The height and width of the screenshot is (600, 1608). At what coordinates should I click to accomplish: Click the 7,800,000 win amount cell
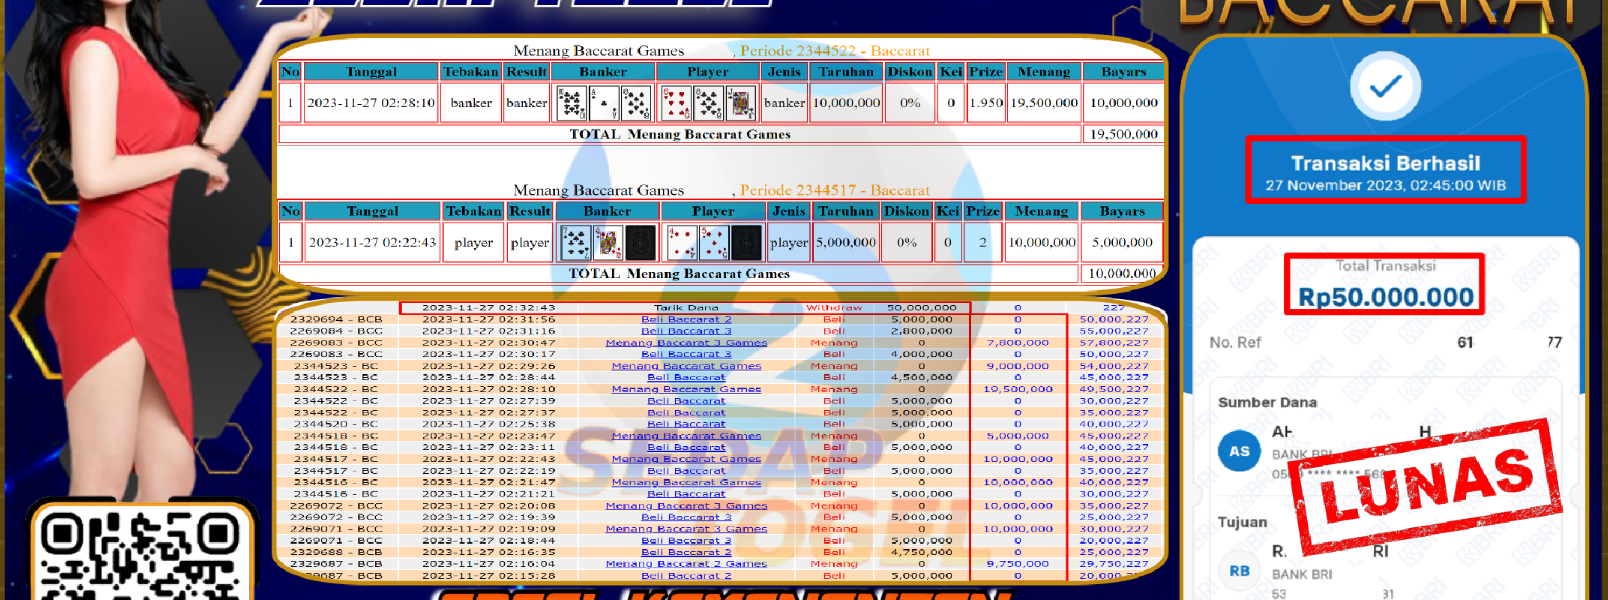click(x=1018, y=343)
